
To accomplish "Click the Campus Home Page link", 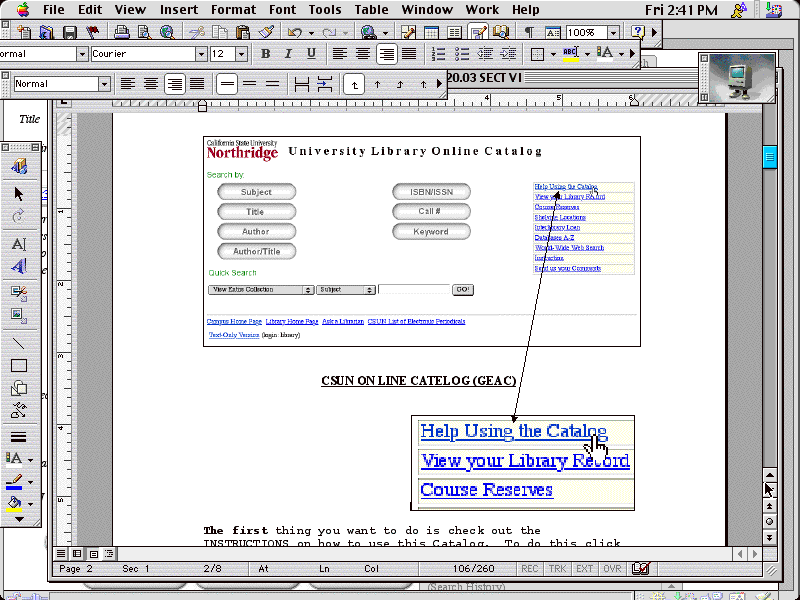I will (x=234, y=321).
